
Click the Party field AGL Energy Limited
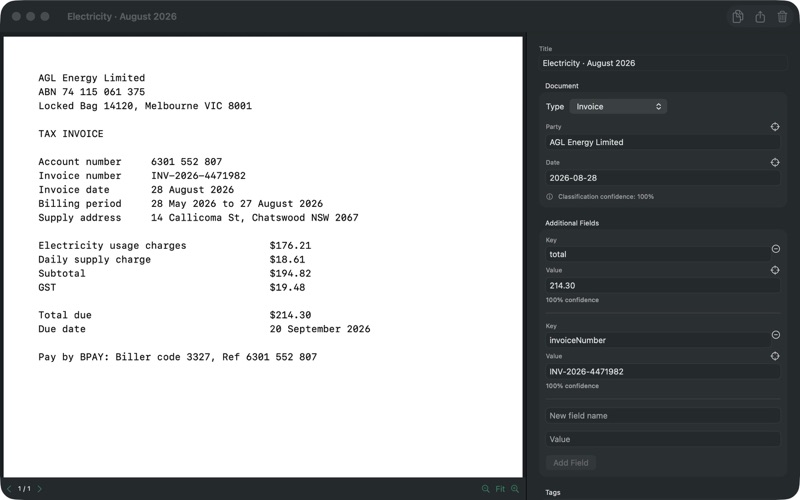point(662,142)
